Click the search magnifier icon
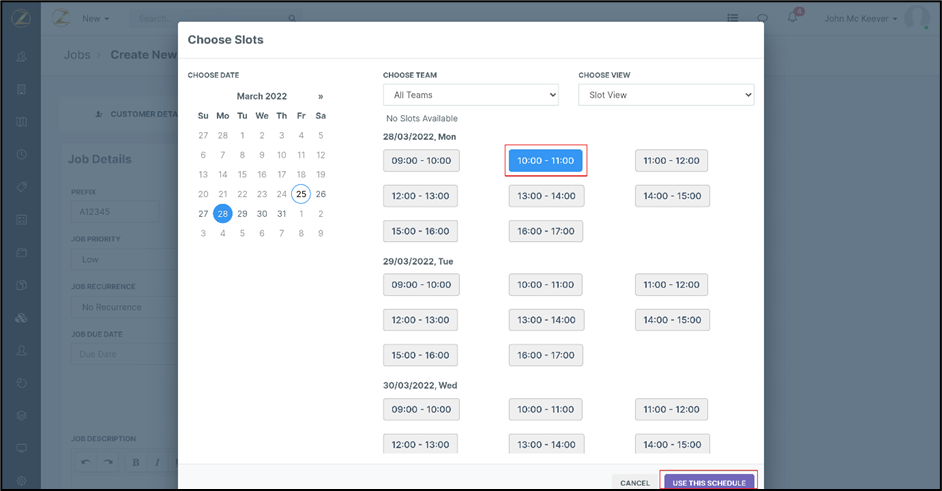Screen dimensions: 942x491 (292, 18)
